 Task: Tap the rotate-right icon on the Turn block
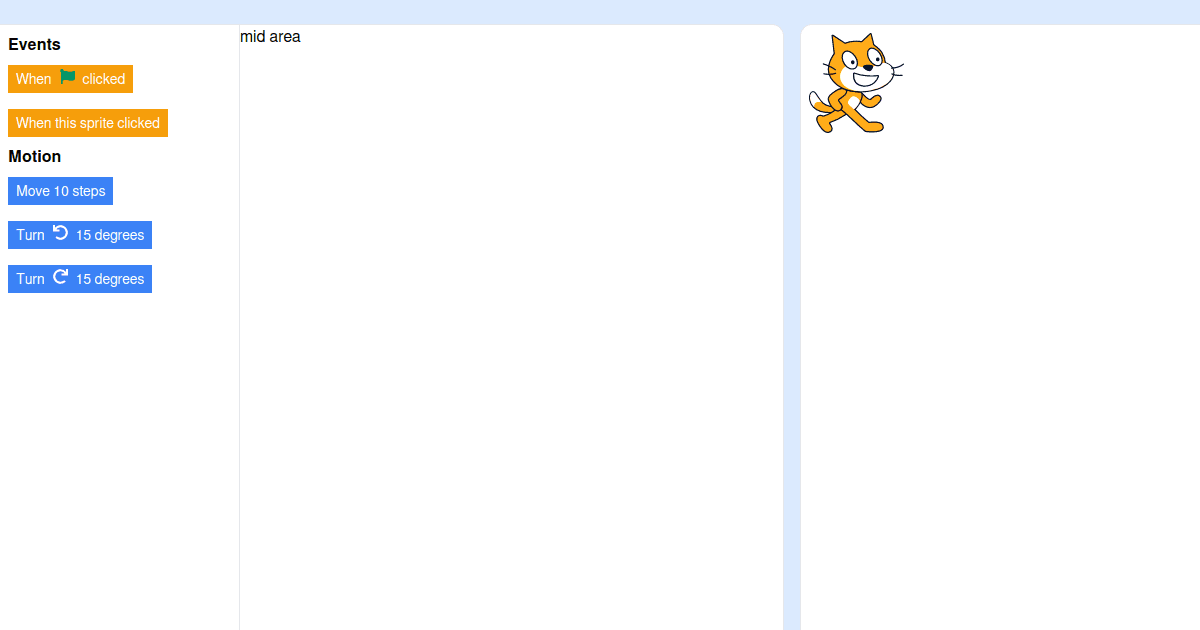[61, 276]
